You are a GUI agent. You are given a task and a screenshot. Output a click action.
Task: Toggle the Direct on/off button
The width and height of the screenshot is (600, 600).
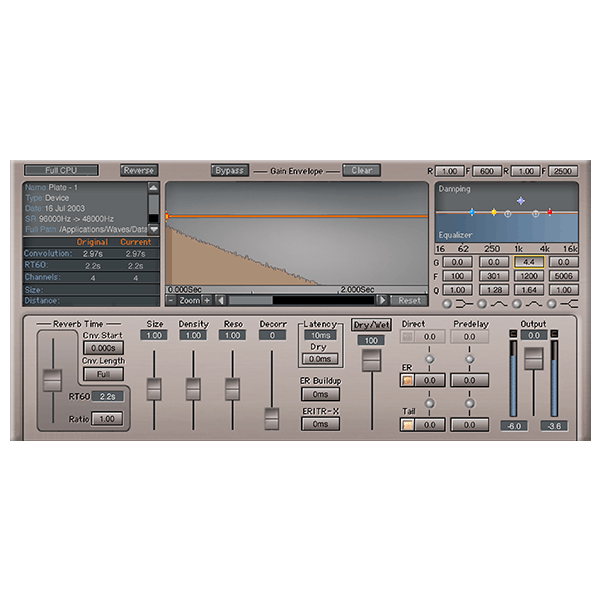click(407, 336)
